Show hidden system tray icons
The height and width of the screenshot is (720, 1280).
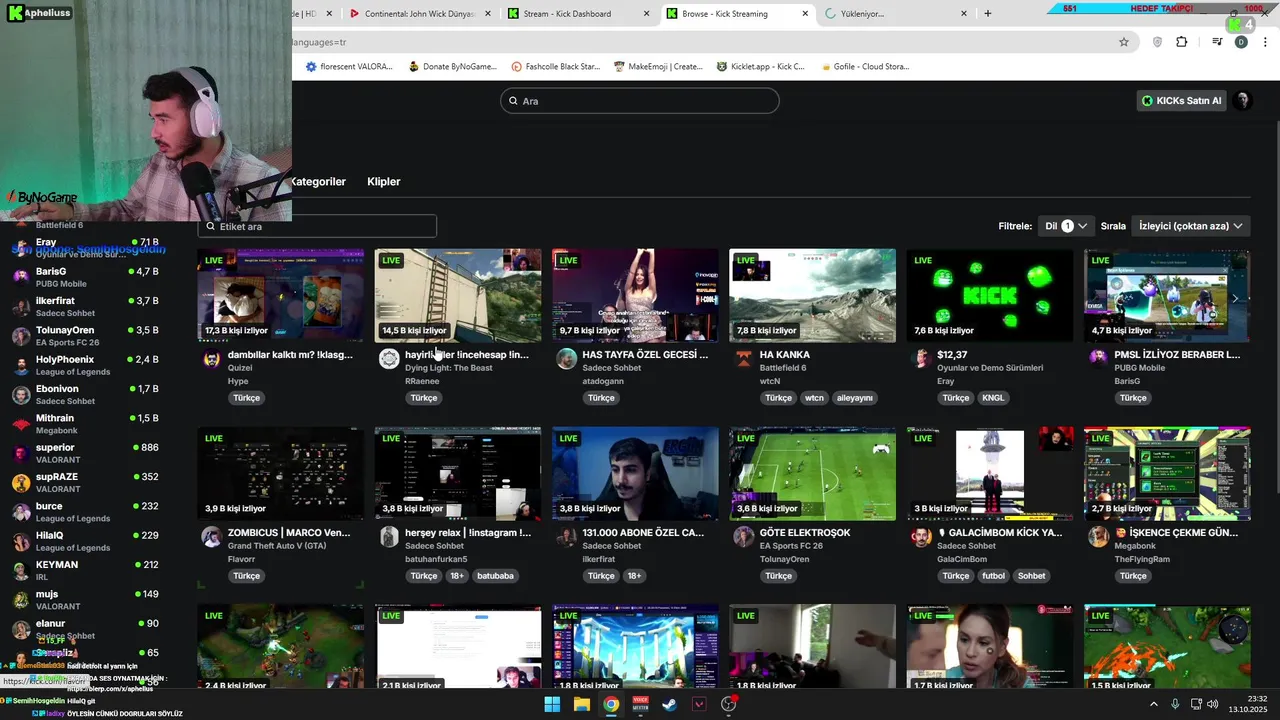[x=1153, y=704]
